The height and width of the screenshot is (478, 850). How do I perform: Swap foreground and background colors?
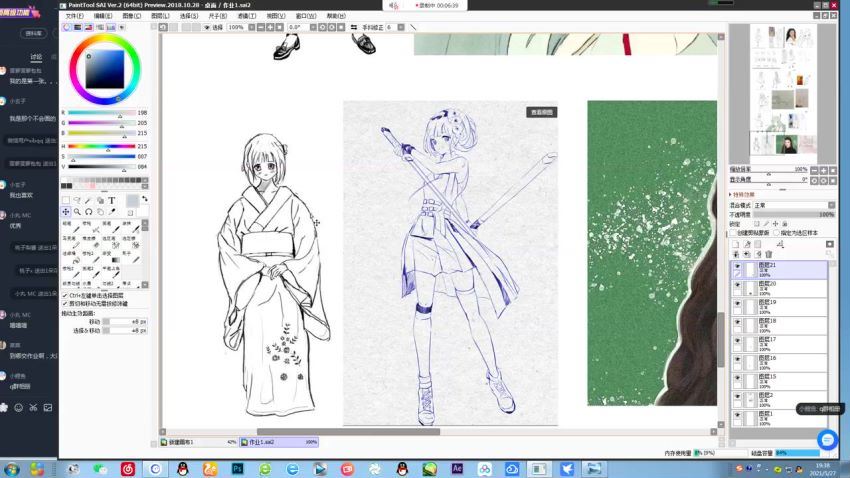145,198
